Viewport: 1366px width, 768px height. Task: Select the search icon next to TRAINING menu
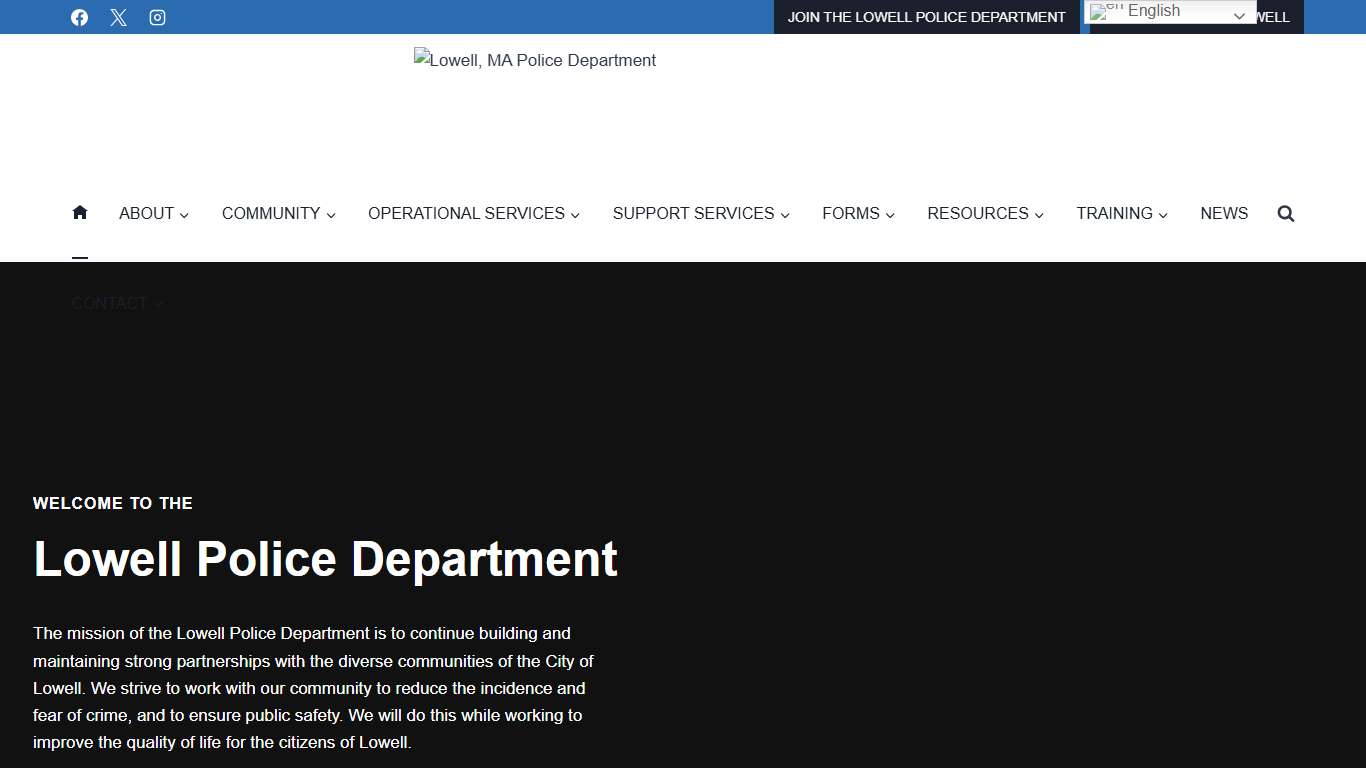[x=1286, y=213]
